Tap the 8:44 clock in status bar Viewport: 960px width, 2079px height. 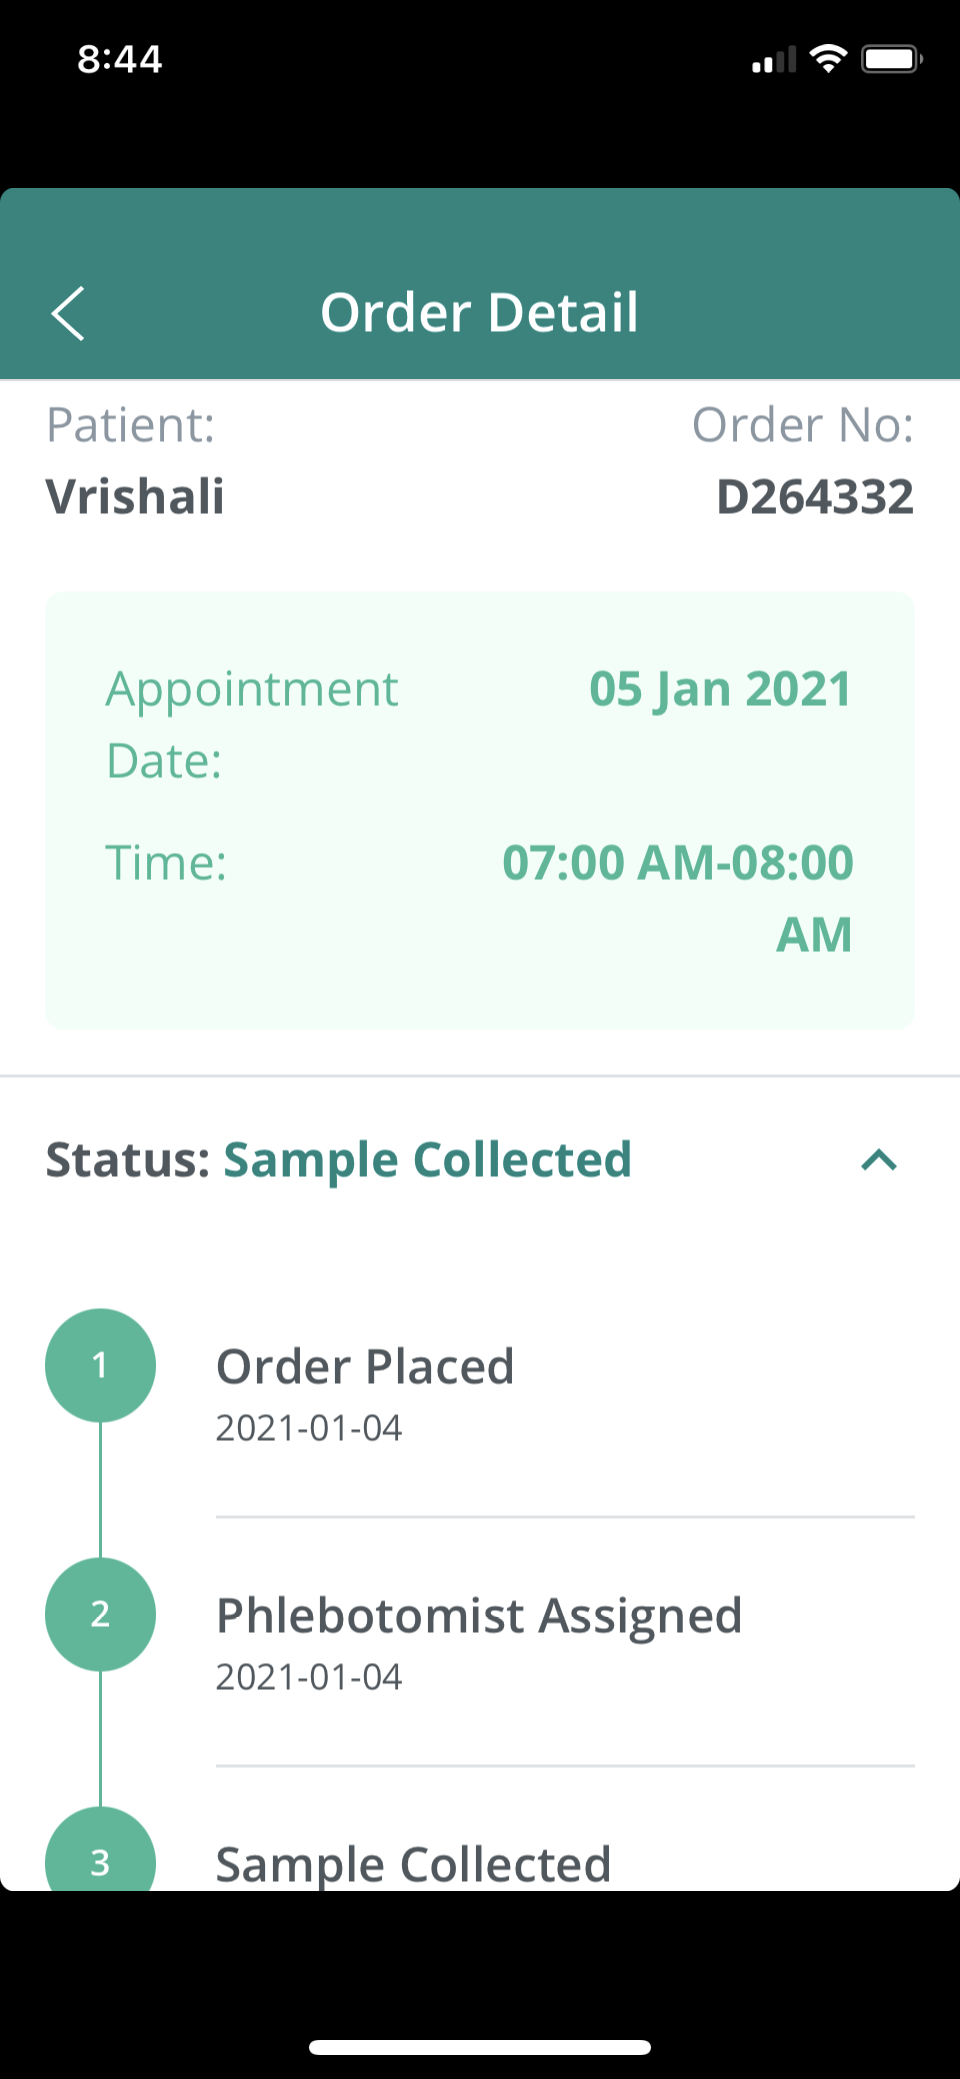click(x=120, y=59)
